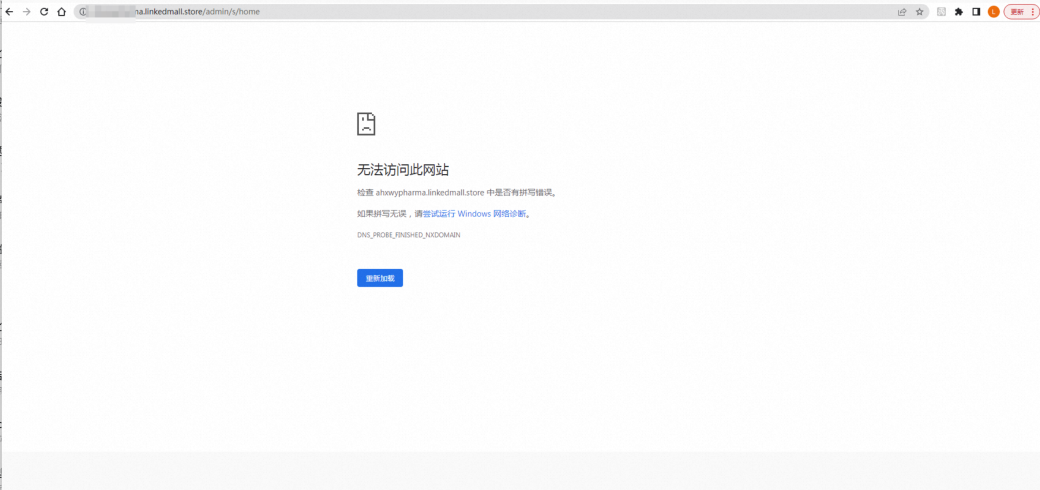Viewport: 1040px width, 490px height.
Task: Click the forward navigation arrow
Action: (x=27, y=12)
